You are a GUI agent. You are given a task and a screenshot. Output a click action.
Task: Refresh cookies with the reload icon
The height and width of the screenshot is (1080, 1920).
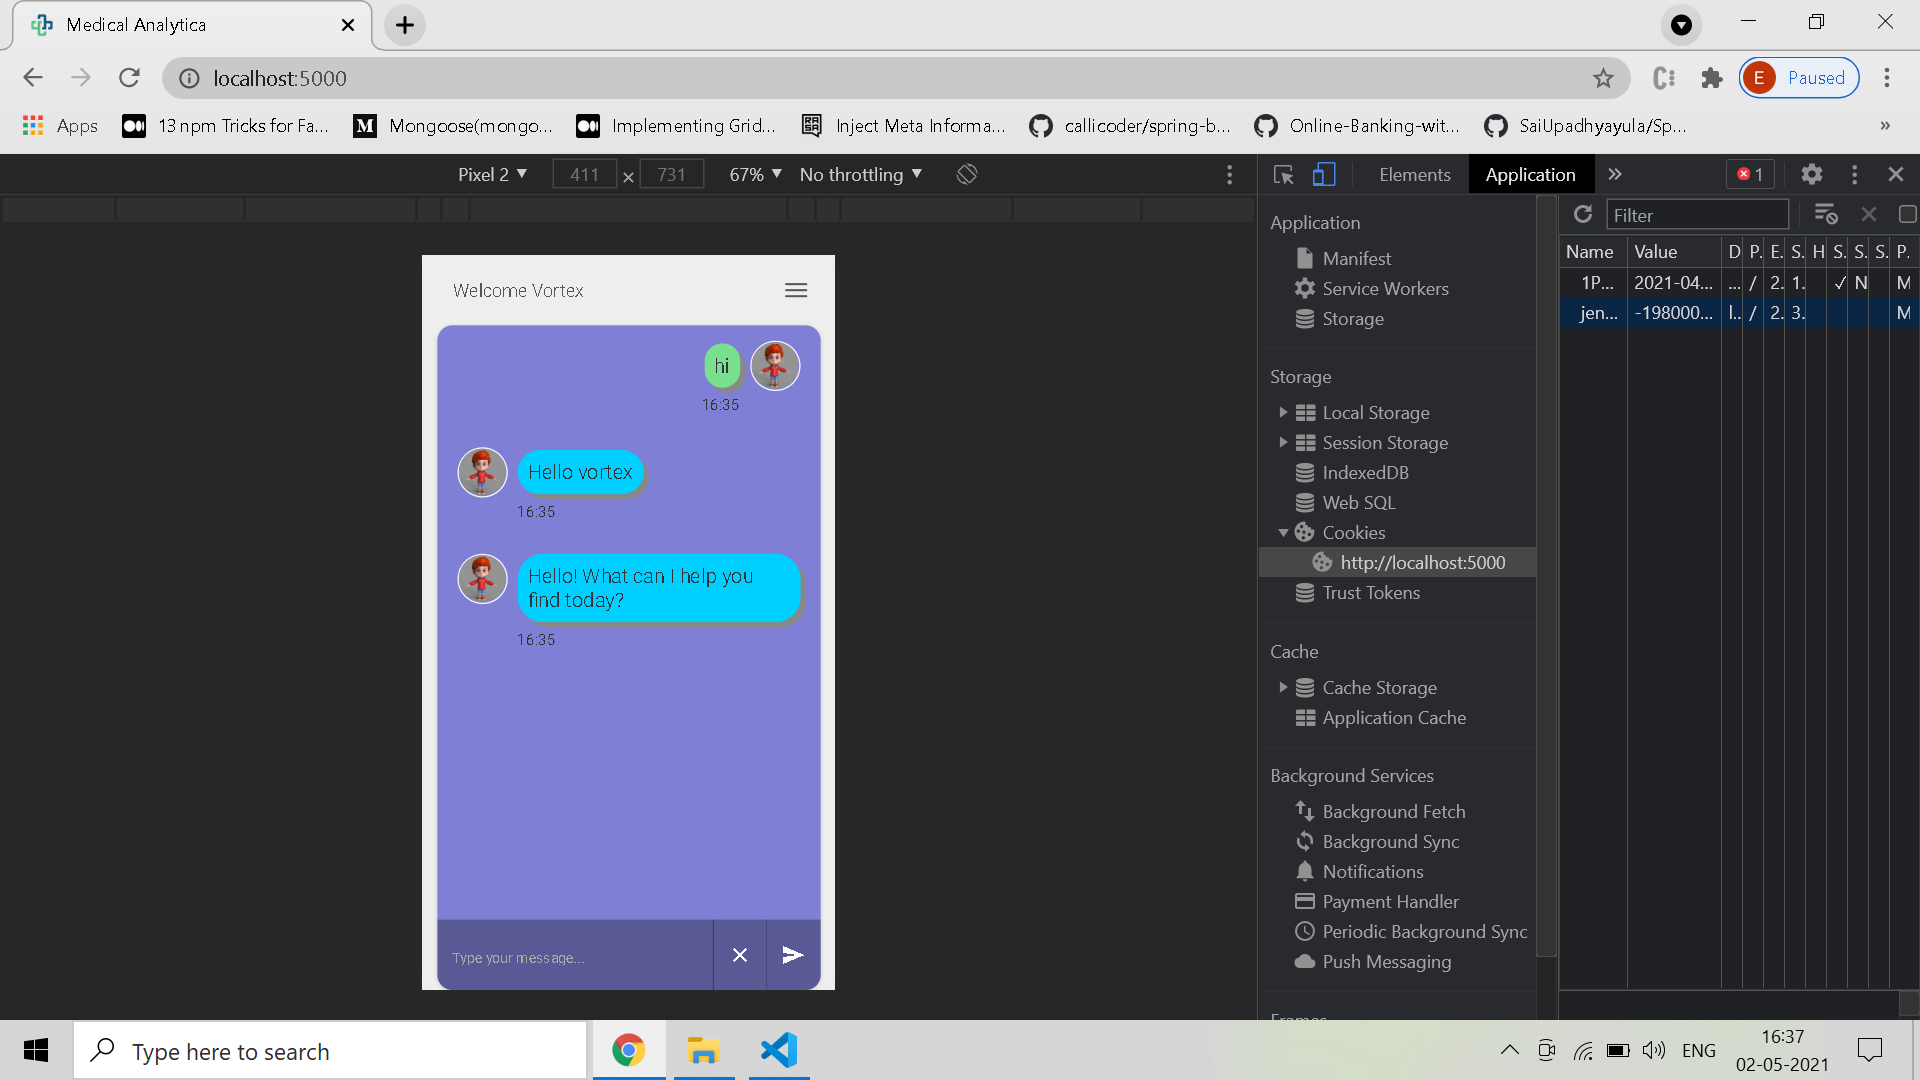[x=1582, y=214]
